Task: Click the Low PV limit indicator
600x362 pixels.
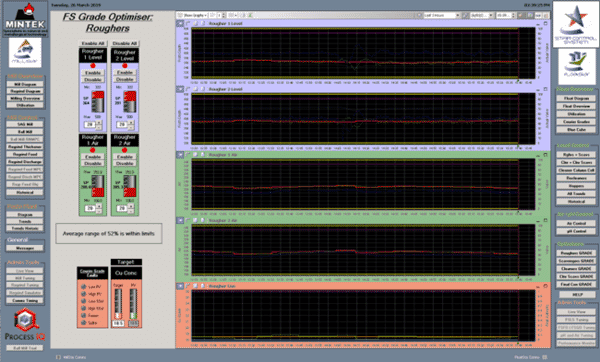Action: (83, 287)
